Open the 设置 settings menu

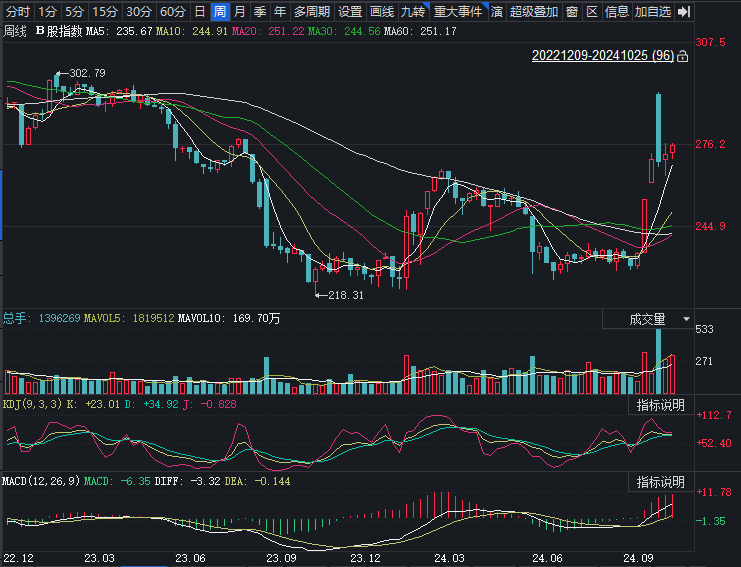click(x=350, y=12)
